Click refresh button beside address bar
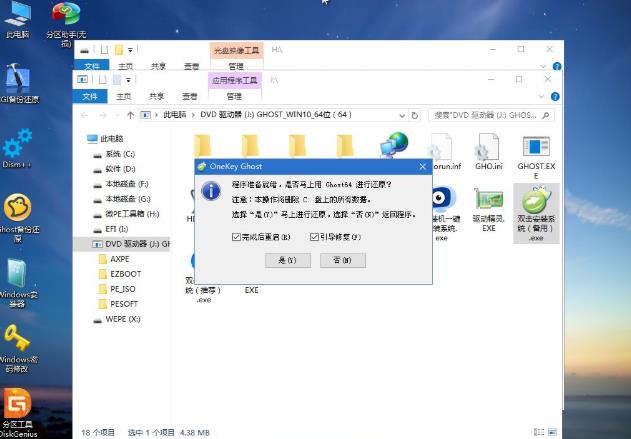 click(414, 115)
